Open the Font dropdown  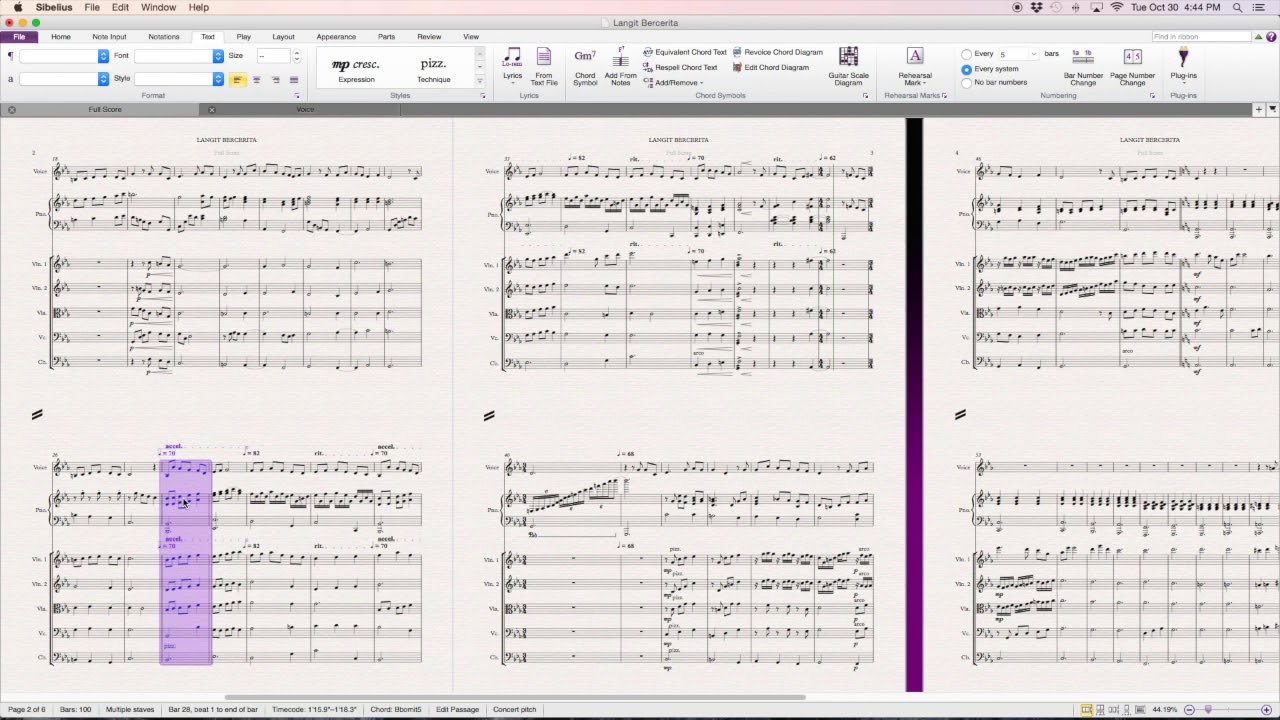point(218,56)
